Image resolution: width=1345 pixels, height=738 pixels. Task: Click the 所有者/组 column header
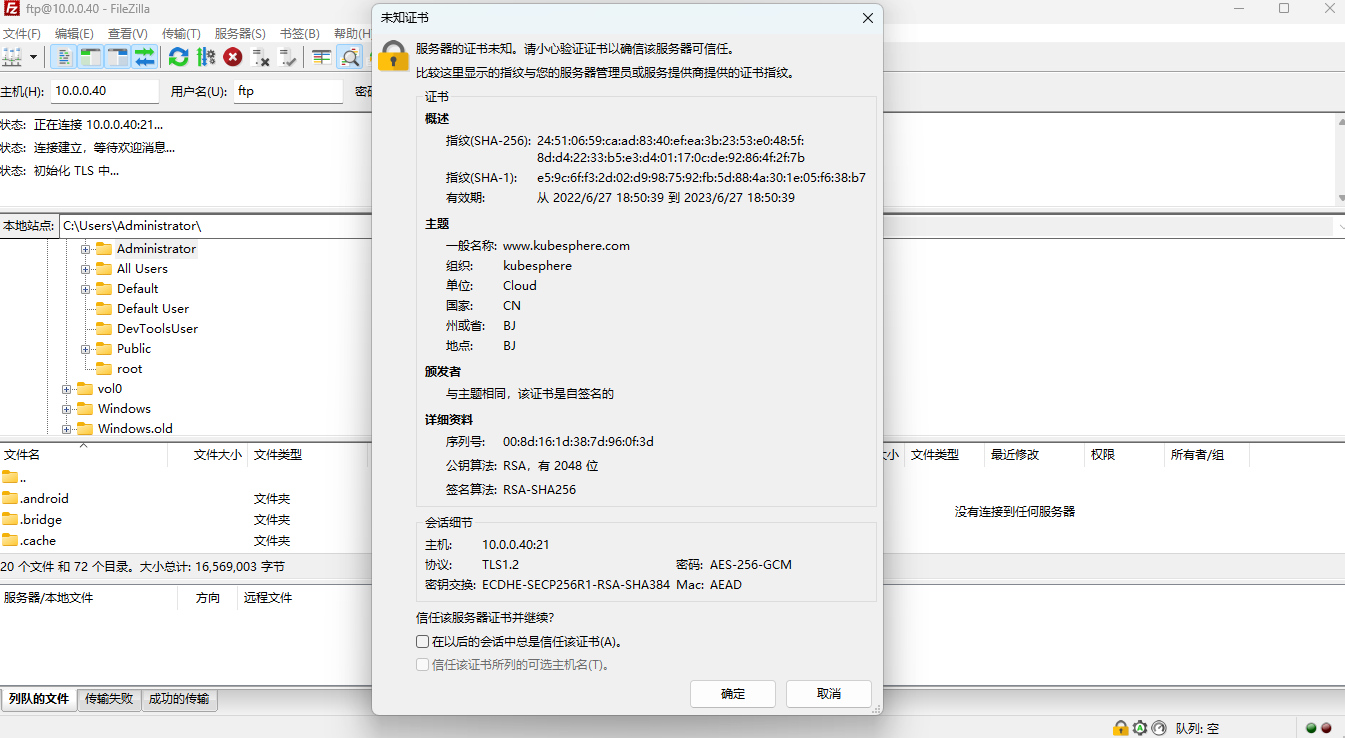click(1206, 454)
